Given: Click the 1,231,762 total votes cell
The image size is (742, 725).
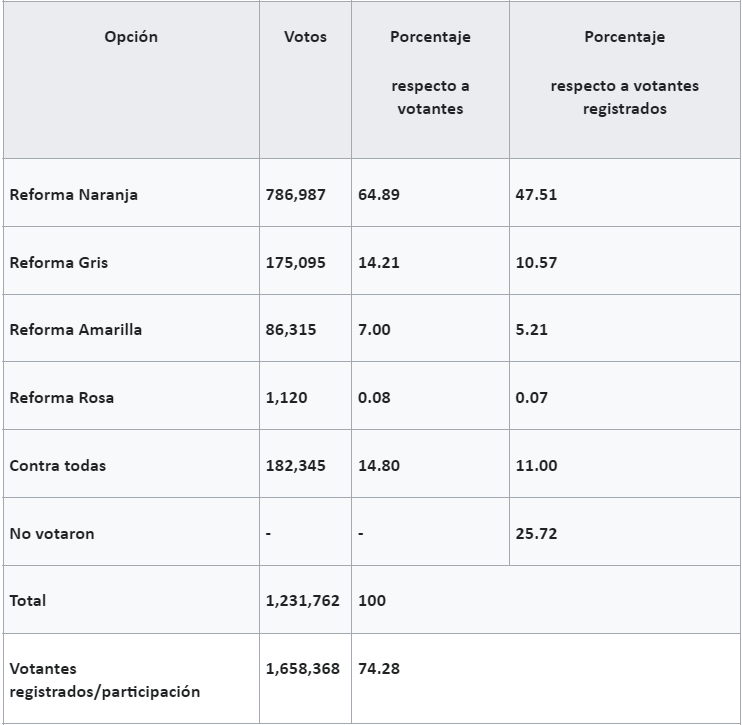Looking at the screenshot, I should pyautogui.click(x=303, y=600).
